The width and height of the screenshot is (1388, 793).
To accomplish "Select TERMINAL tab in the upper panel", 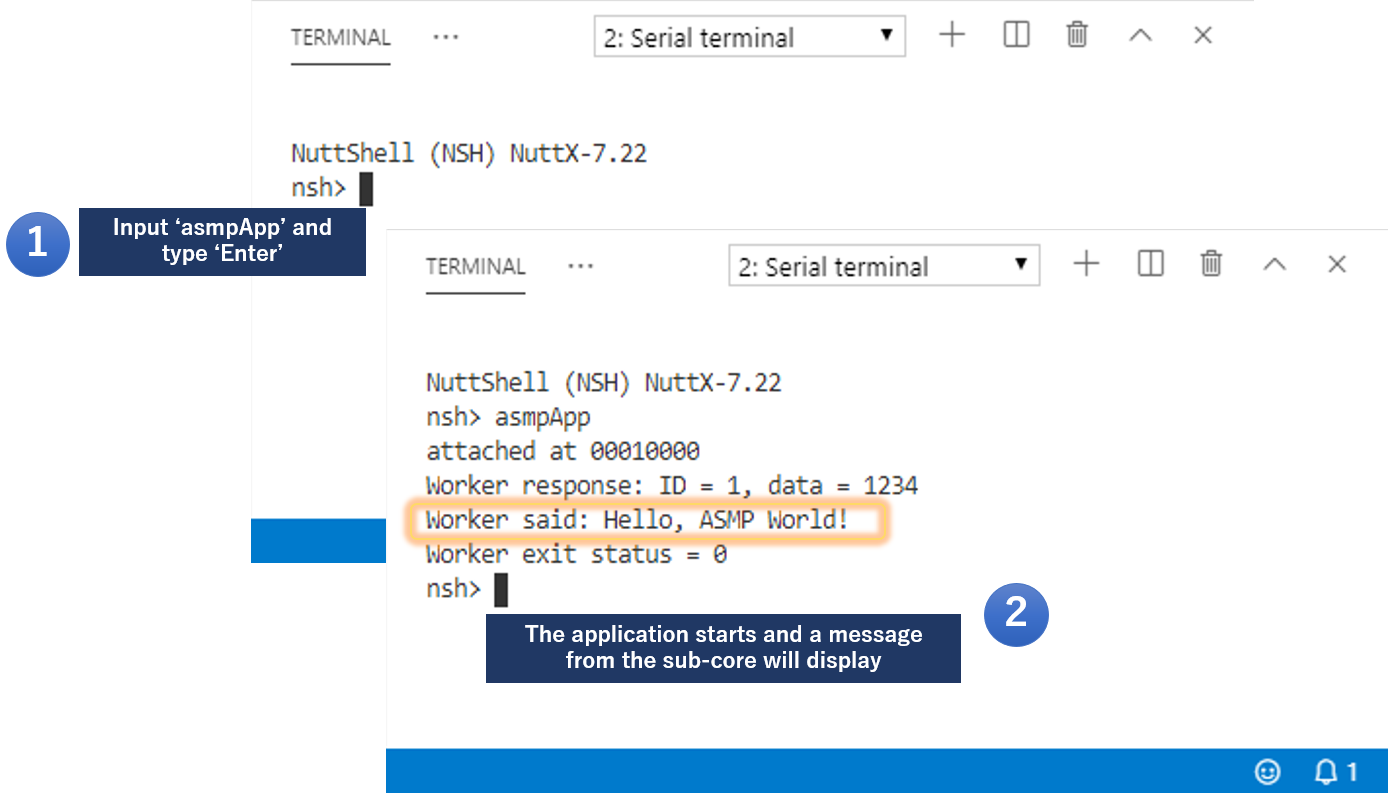I will 340,37.
